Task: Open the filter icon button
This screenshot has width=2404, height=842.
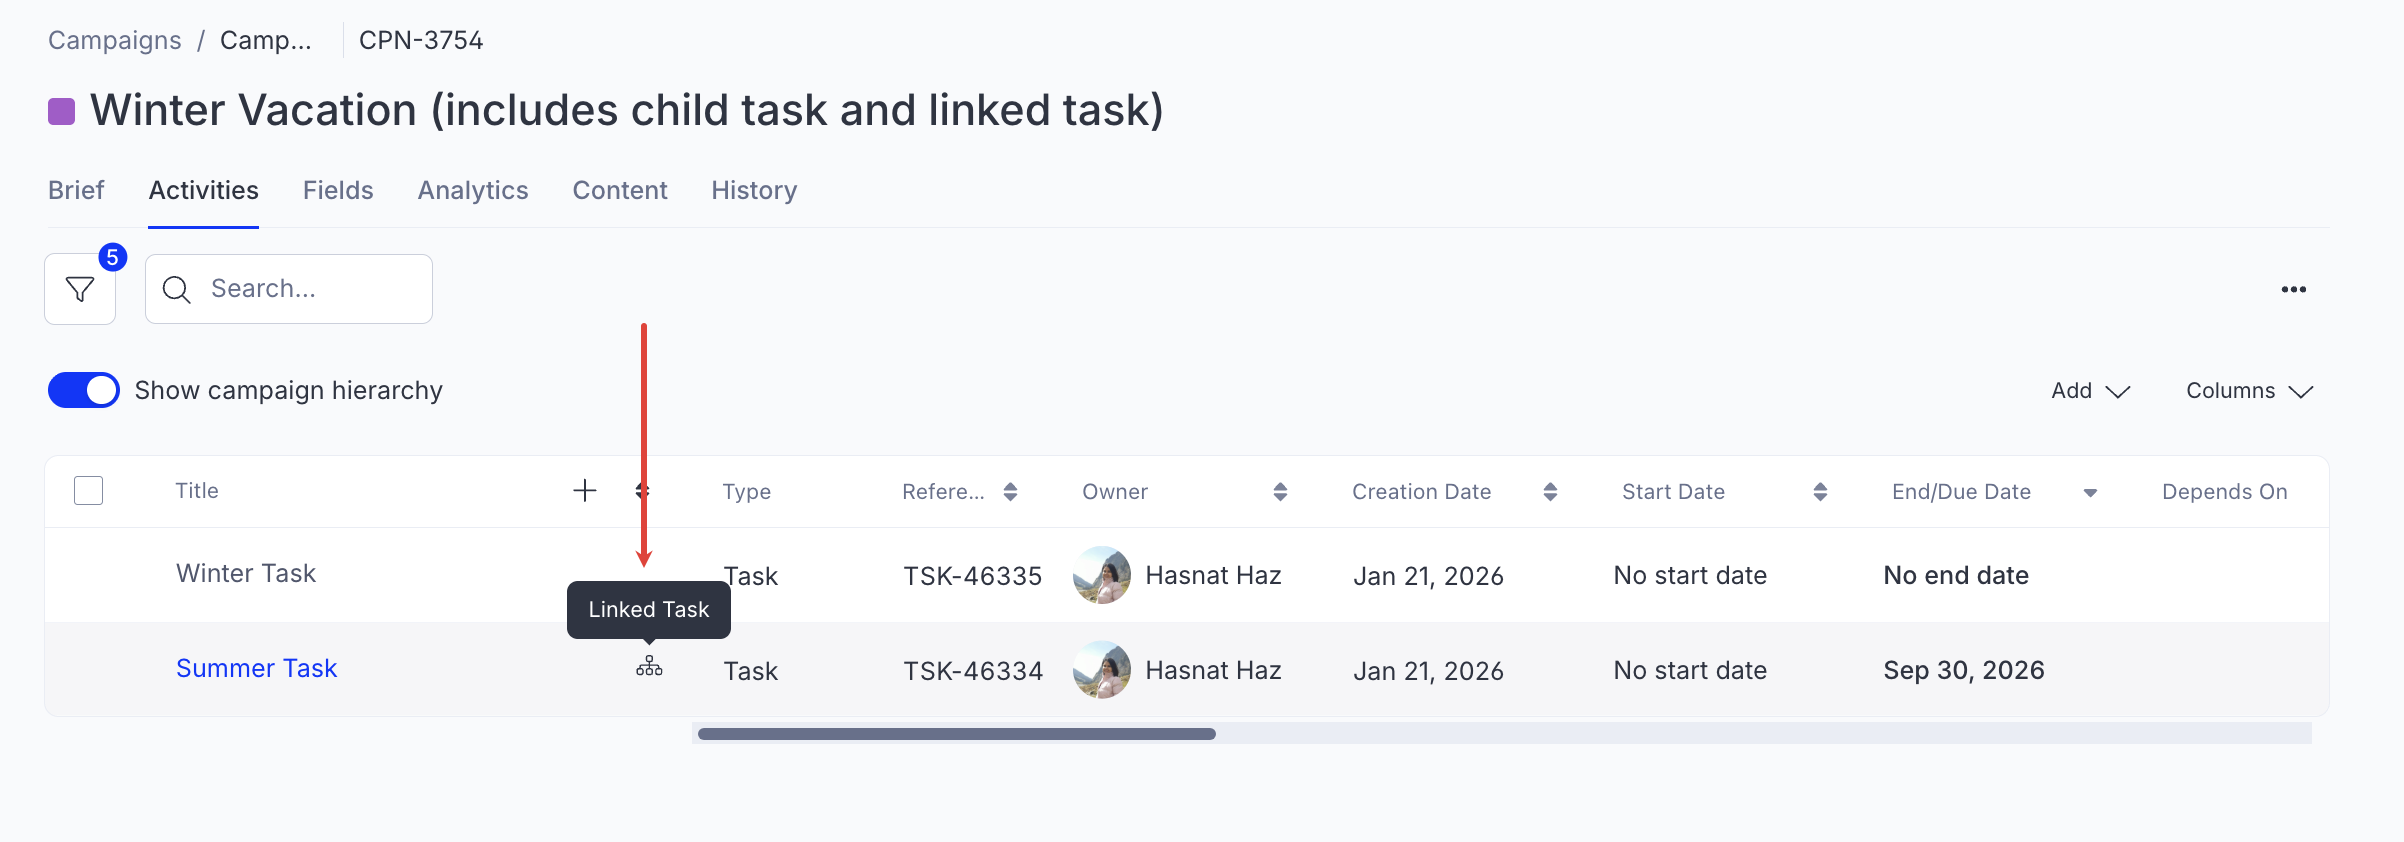Action: [x=80, y=290]
